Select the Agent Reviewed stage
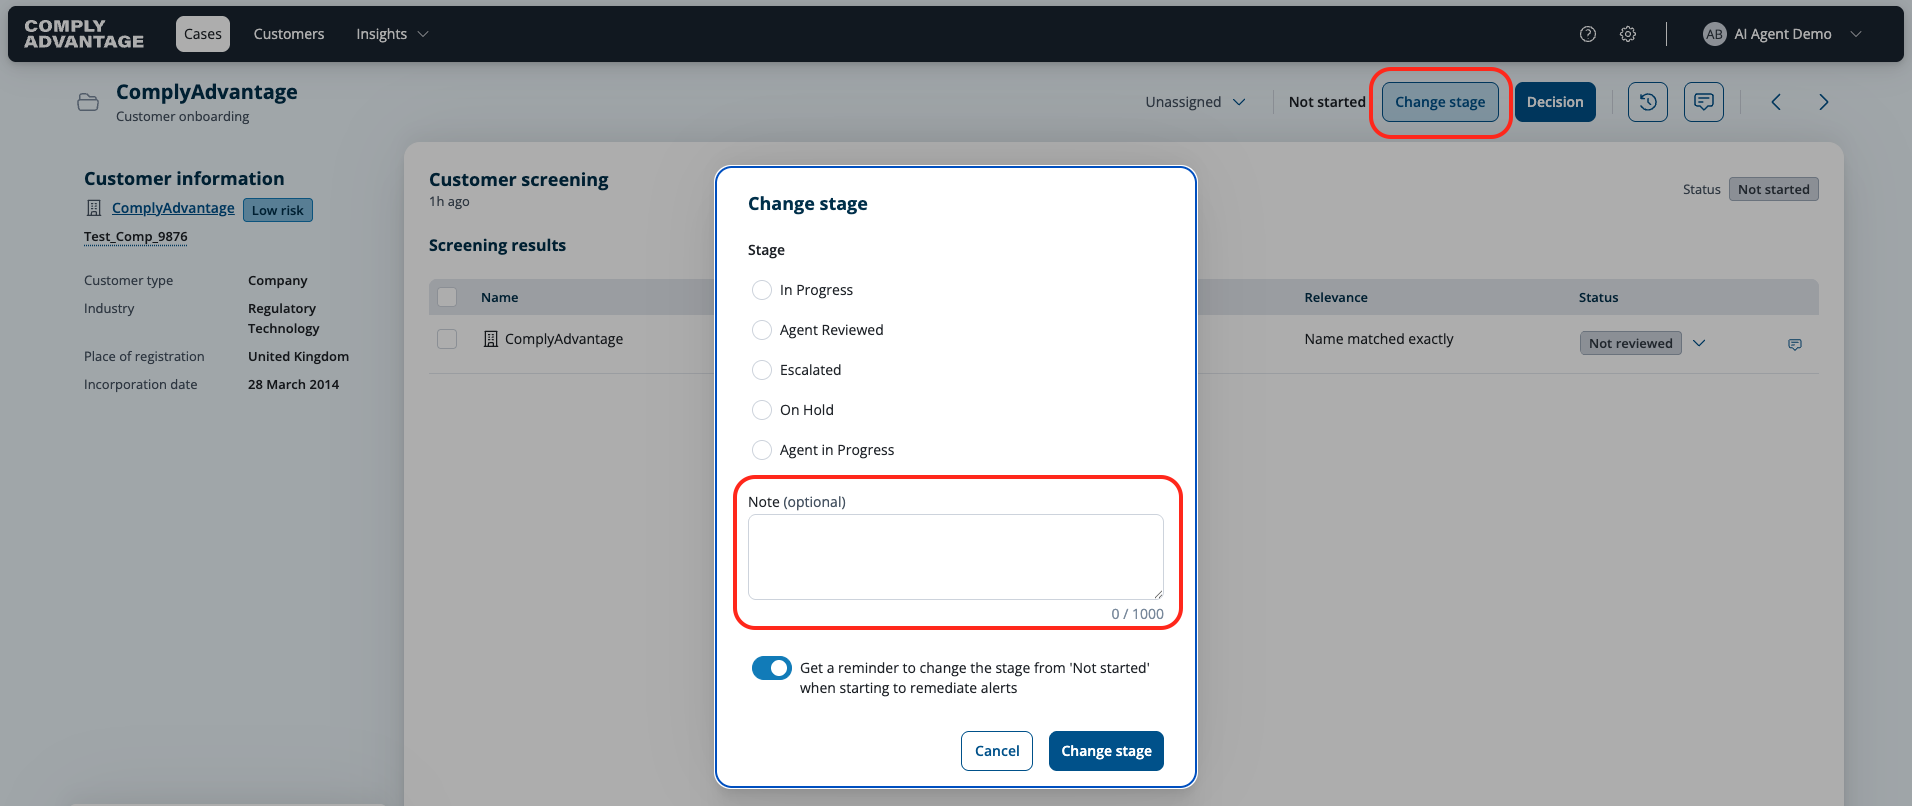Image resolution: width=1912 pixels, height=806 pixels. pos(762,330)
